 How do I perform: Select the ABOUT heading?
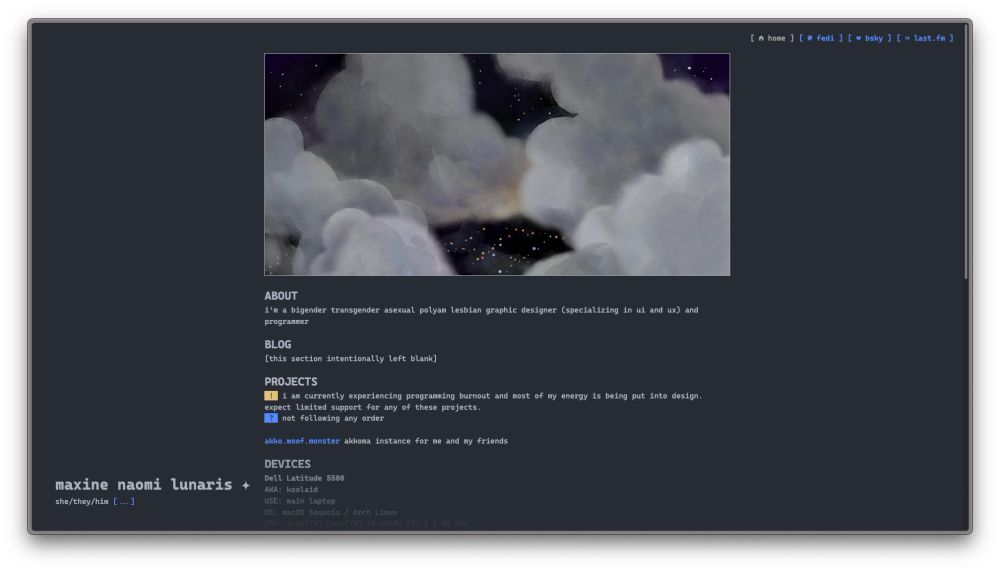coord(281,296)
